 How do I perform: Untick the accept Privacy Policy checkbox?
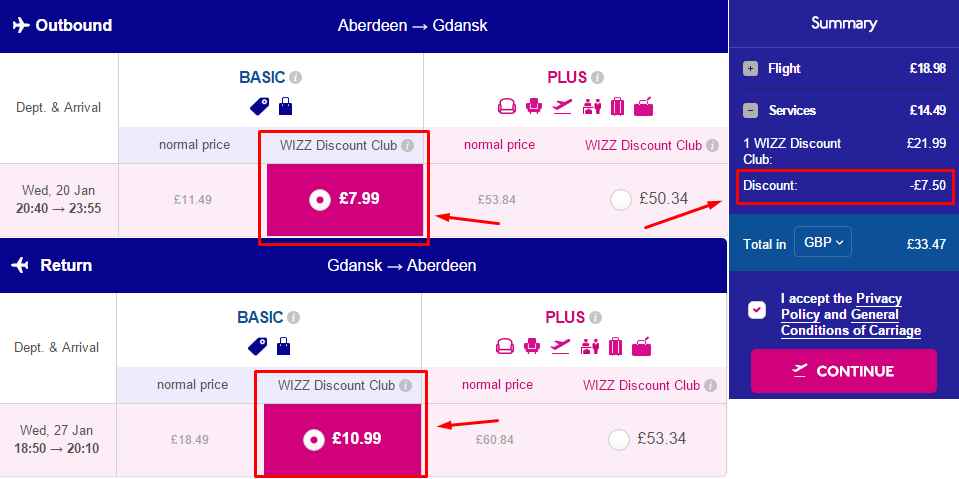pyautogui.click(x=757, y=310)
